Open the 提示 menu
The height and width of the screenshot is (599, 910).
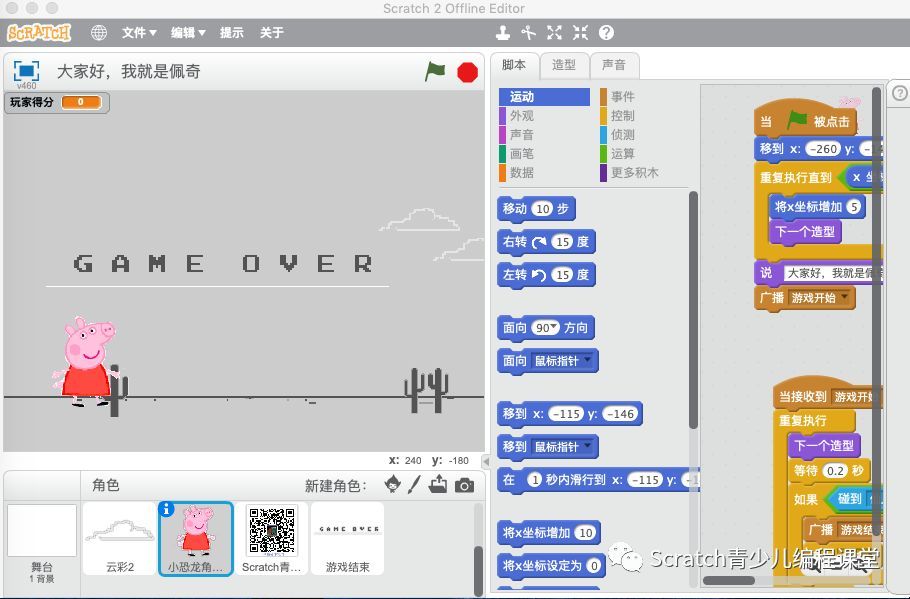coord(232,33)
